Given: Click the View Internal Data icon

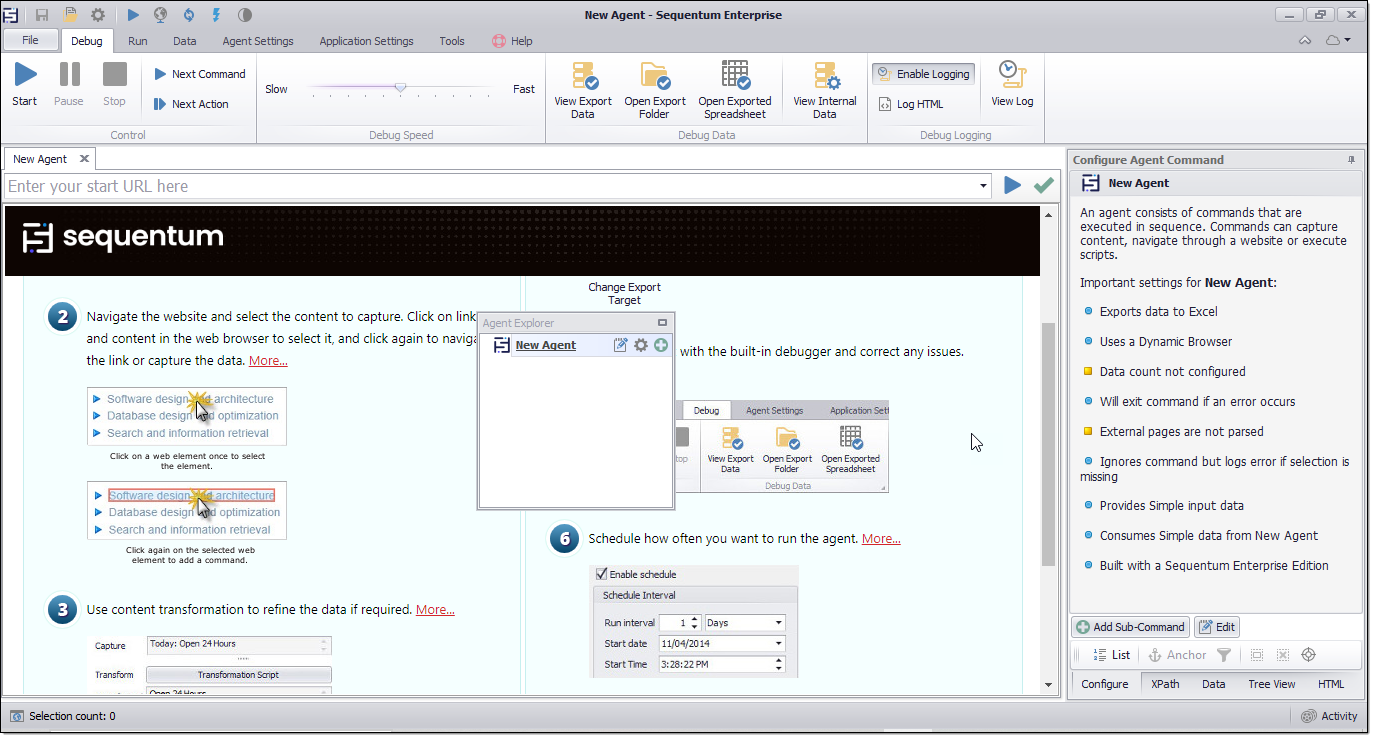Looking at the screenshot, I should 825,77.
